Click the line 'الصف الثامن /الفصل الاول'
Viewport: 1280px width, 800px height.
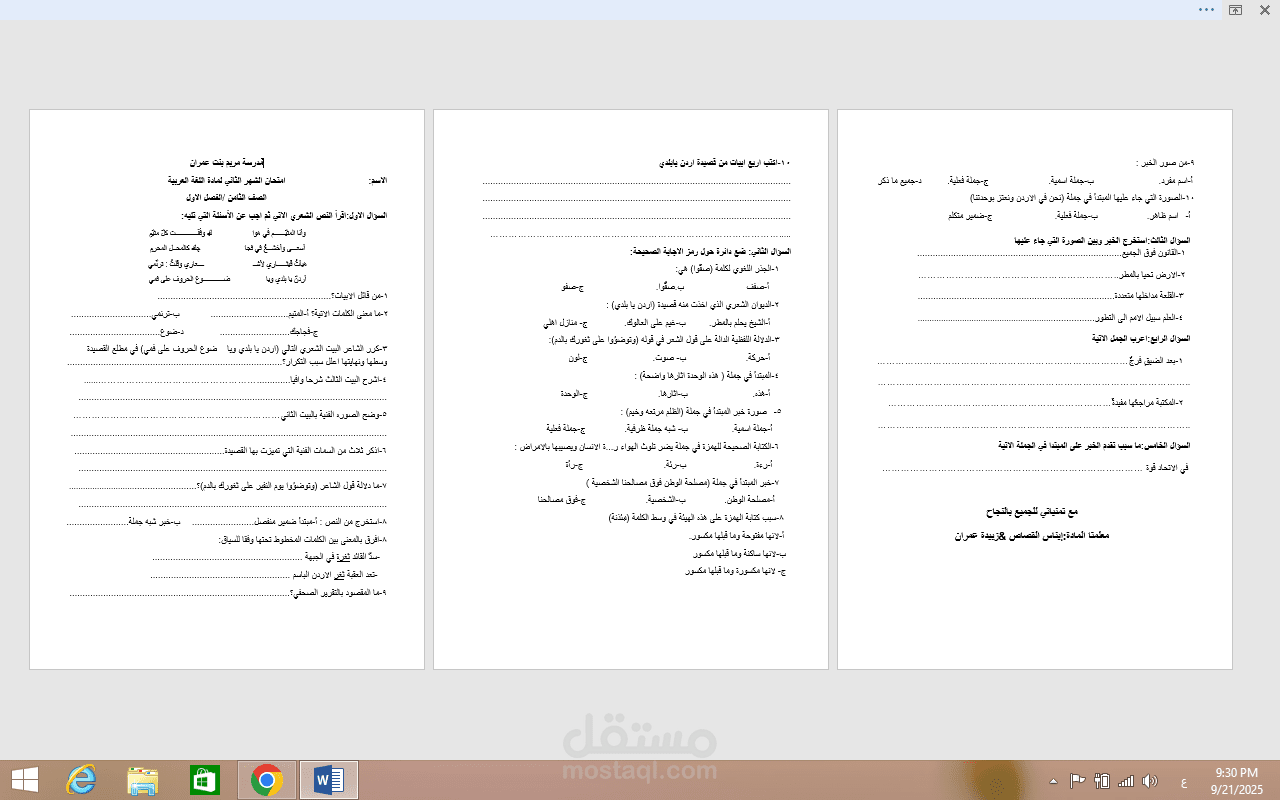pyautogui.click(x=227, y=198)
